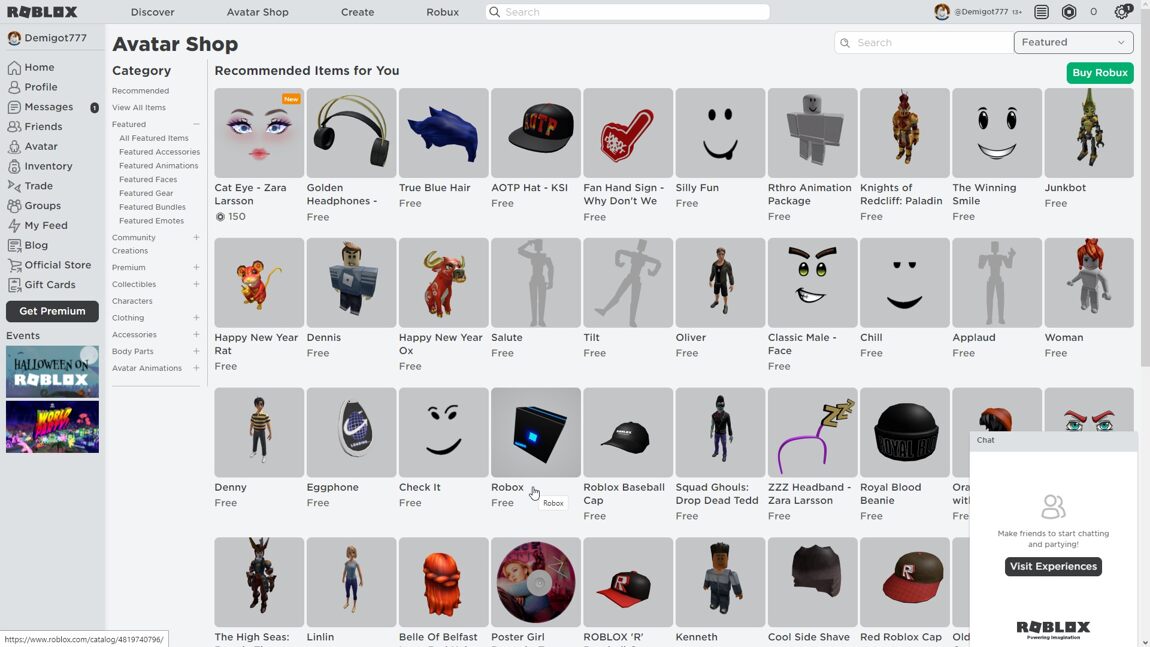Expand the Body Parts category
The image size is (1150, 647).
[x=196, y=351]
